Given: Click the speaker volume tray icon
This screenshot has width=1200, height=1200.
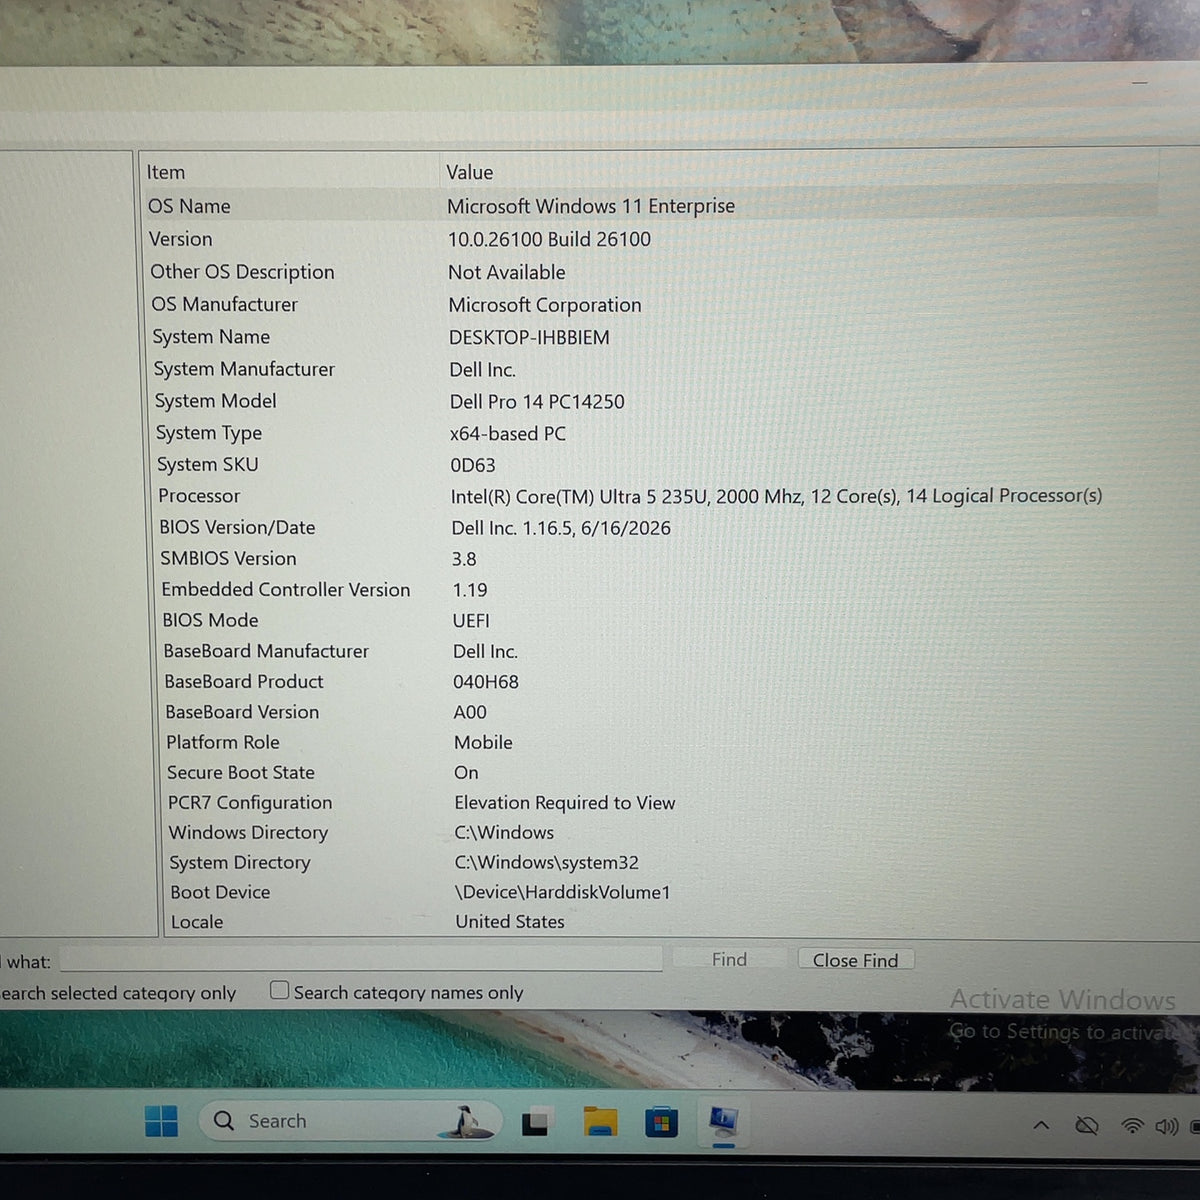Looking at the screenshot, I should pos(1166,1127).
